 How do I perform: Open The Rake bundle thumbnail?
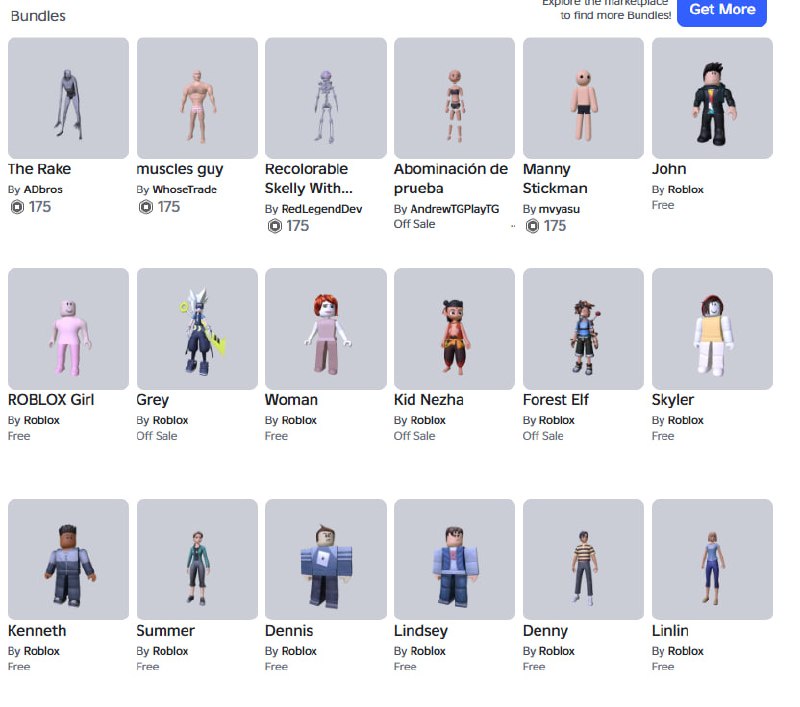tap(68, 98)
